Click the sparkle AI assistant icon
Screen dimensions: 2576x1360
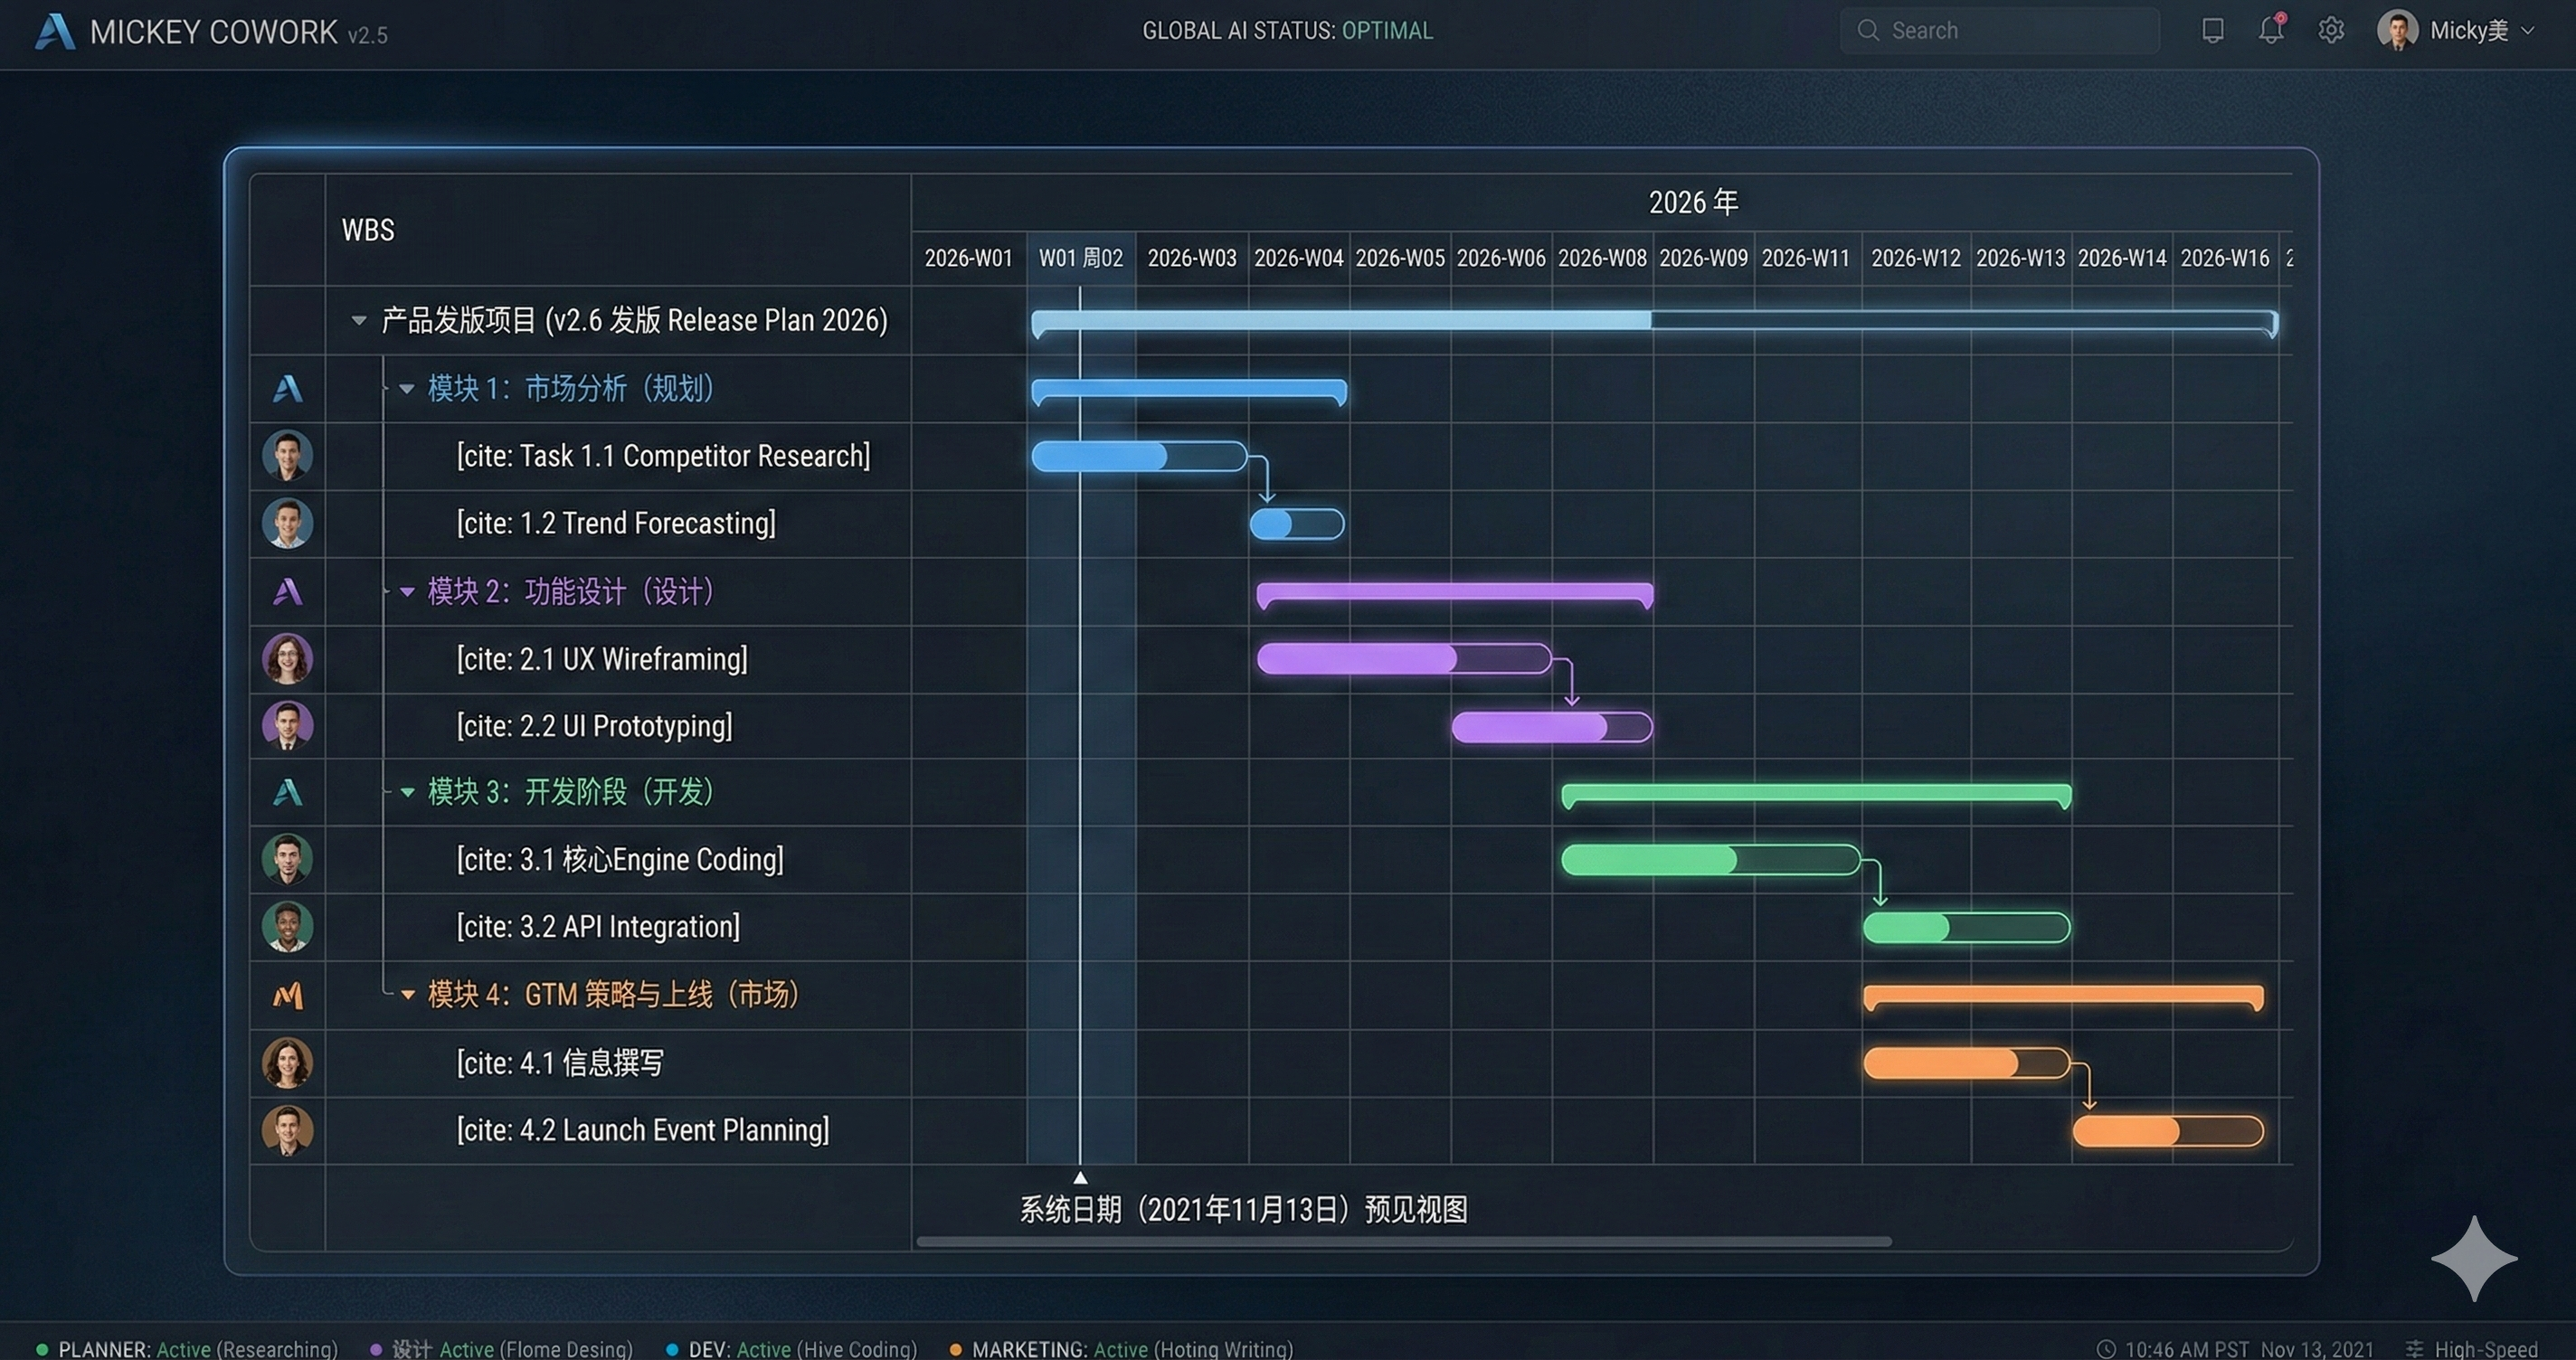(2473, 1258)
